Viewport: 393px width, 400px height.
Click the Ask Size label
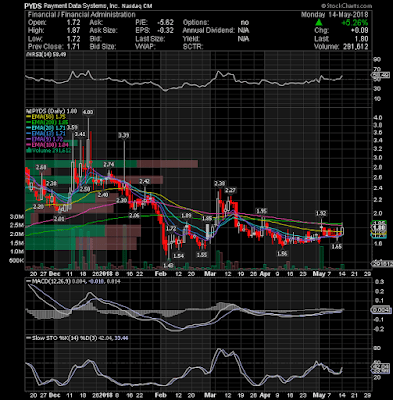point(103,31)
